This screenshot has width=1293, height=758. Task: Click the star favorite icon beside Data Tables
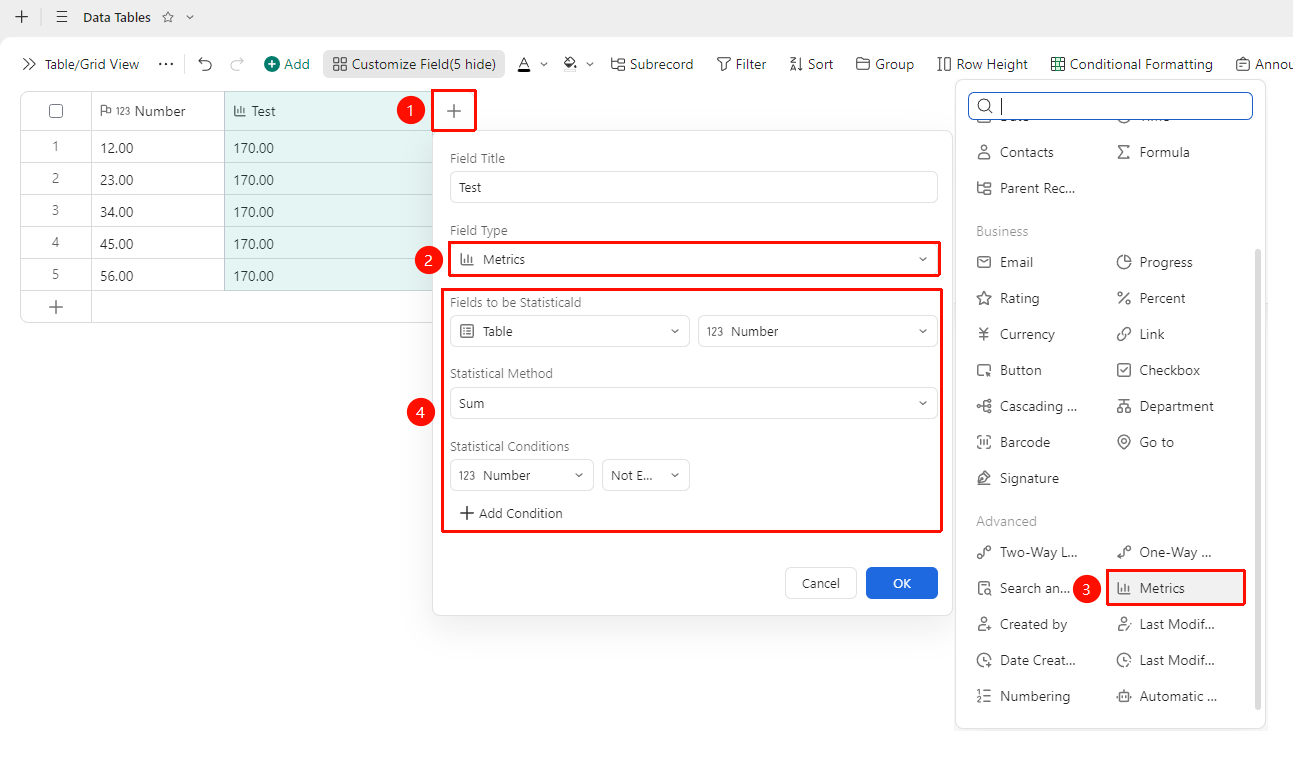(168, 17)
